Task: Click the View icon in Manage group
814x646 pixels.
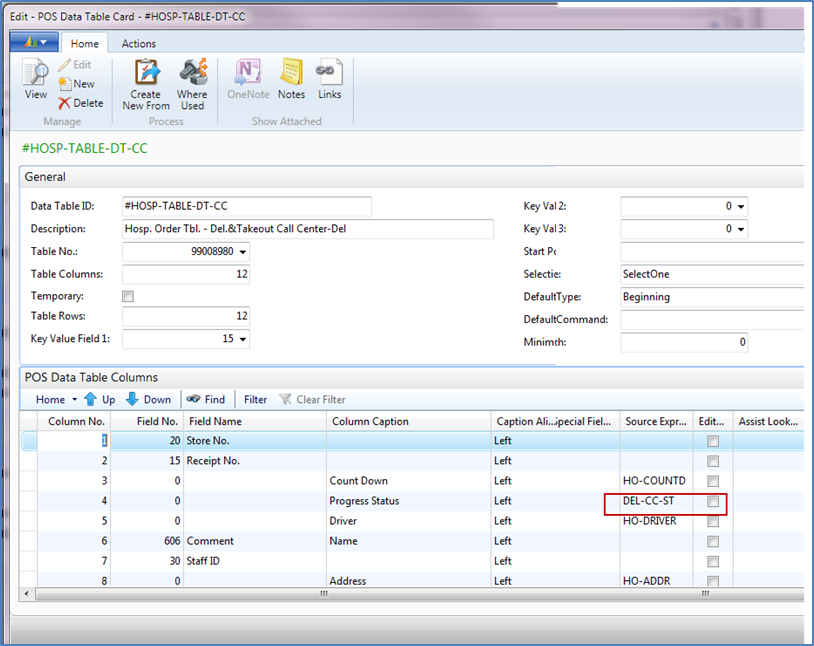Action: click(x=36, y=79)
